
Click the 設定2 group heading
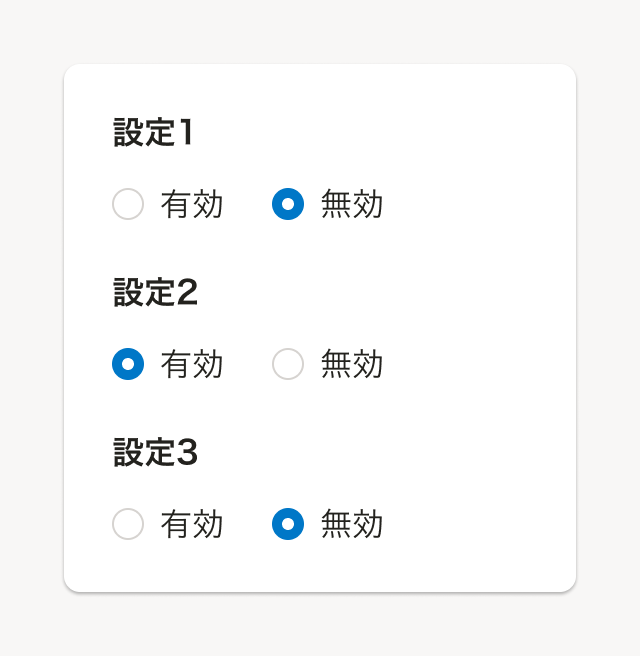155,293
